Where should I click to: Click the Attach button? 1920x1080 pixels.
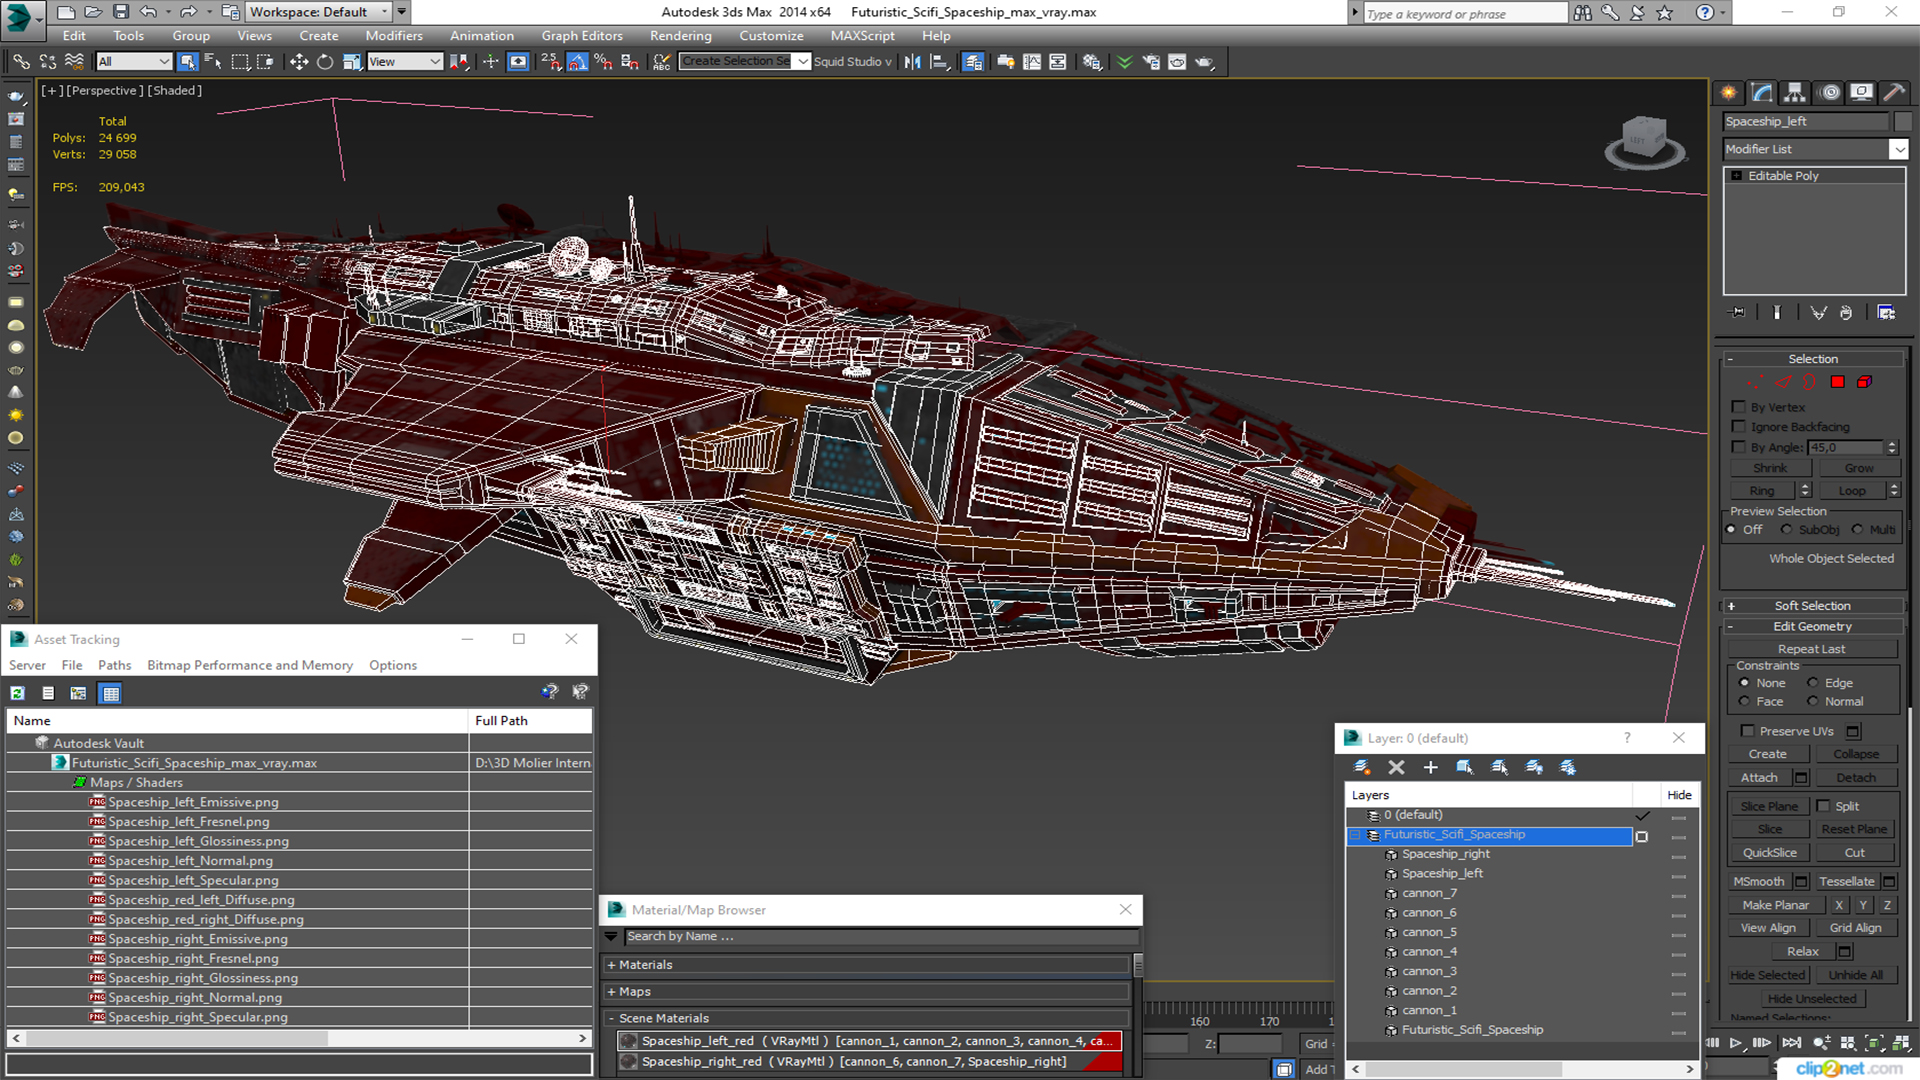click(1759, 778)
